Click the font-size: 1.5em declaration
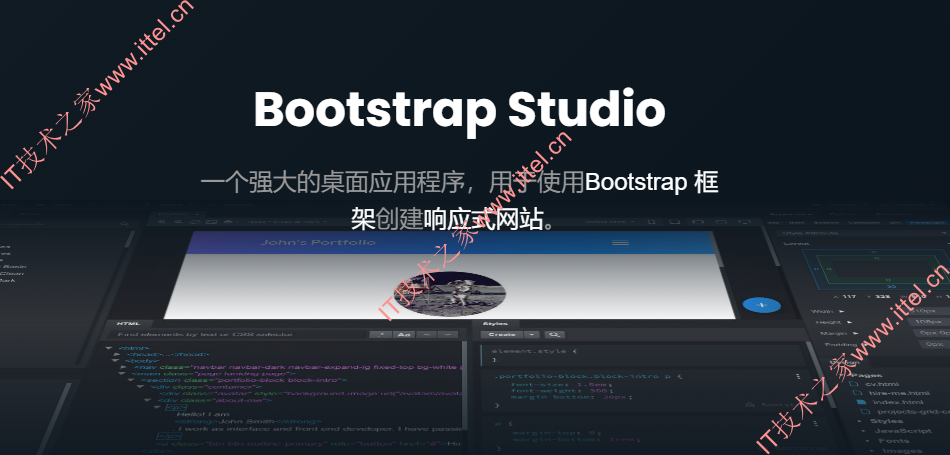This screenshot has width=950, height=455. 561,384
